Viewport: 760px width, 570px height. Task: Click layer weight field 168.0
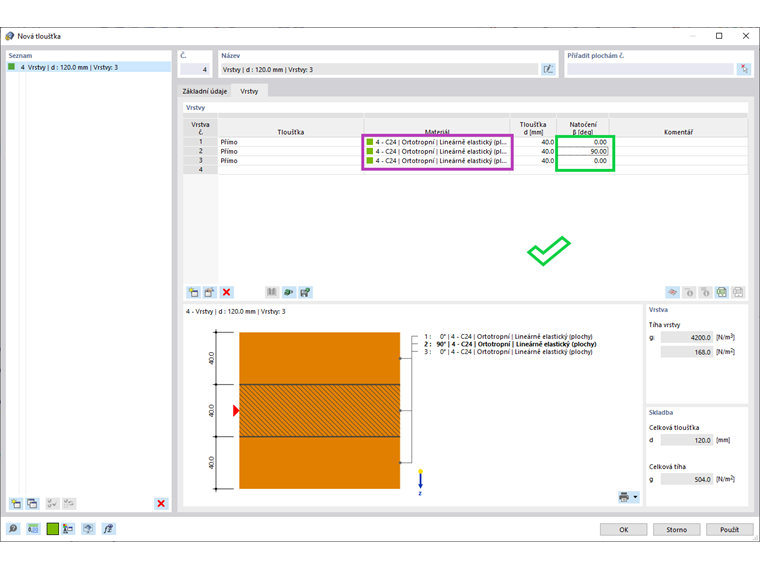687,352
